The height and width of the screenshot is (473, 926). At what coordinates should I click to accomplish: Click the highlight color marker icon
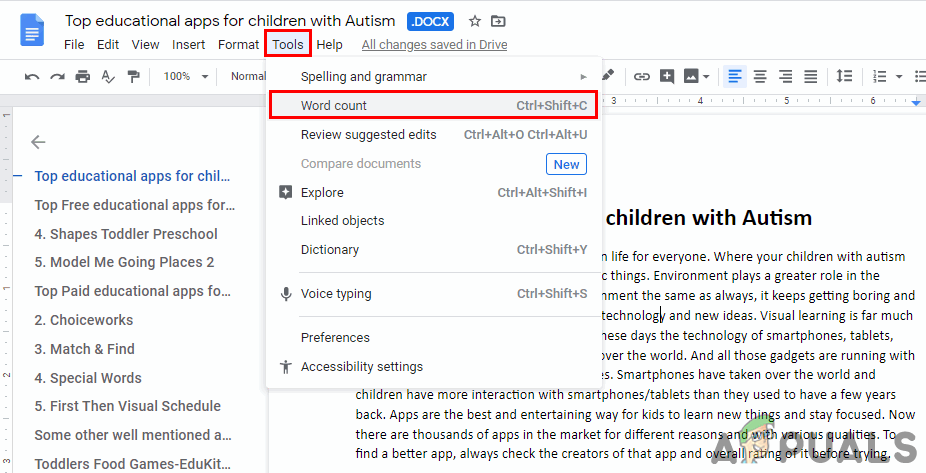click(608, 75)
